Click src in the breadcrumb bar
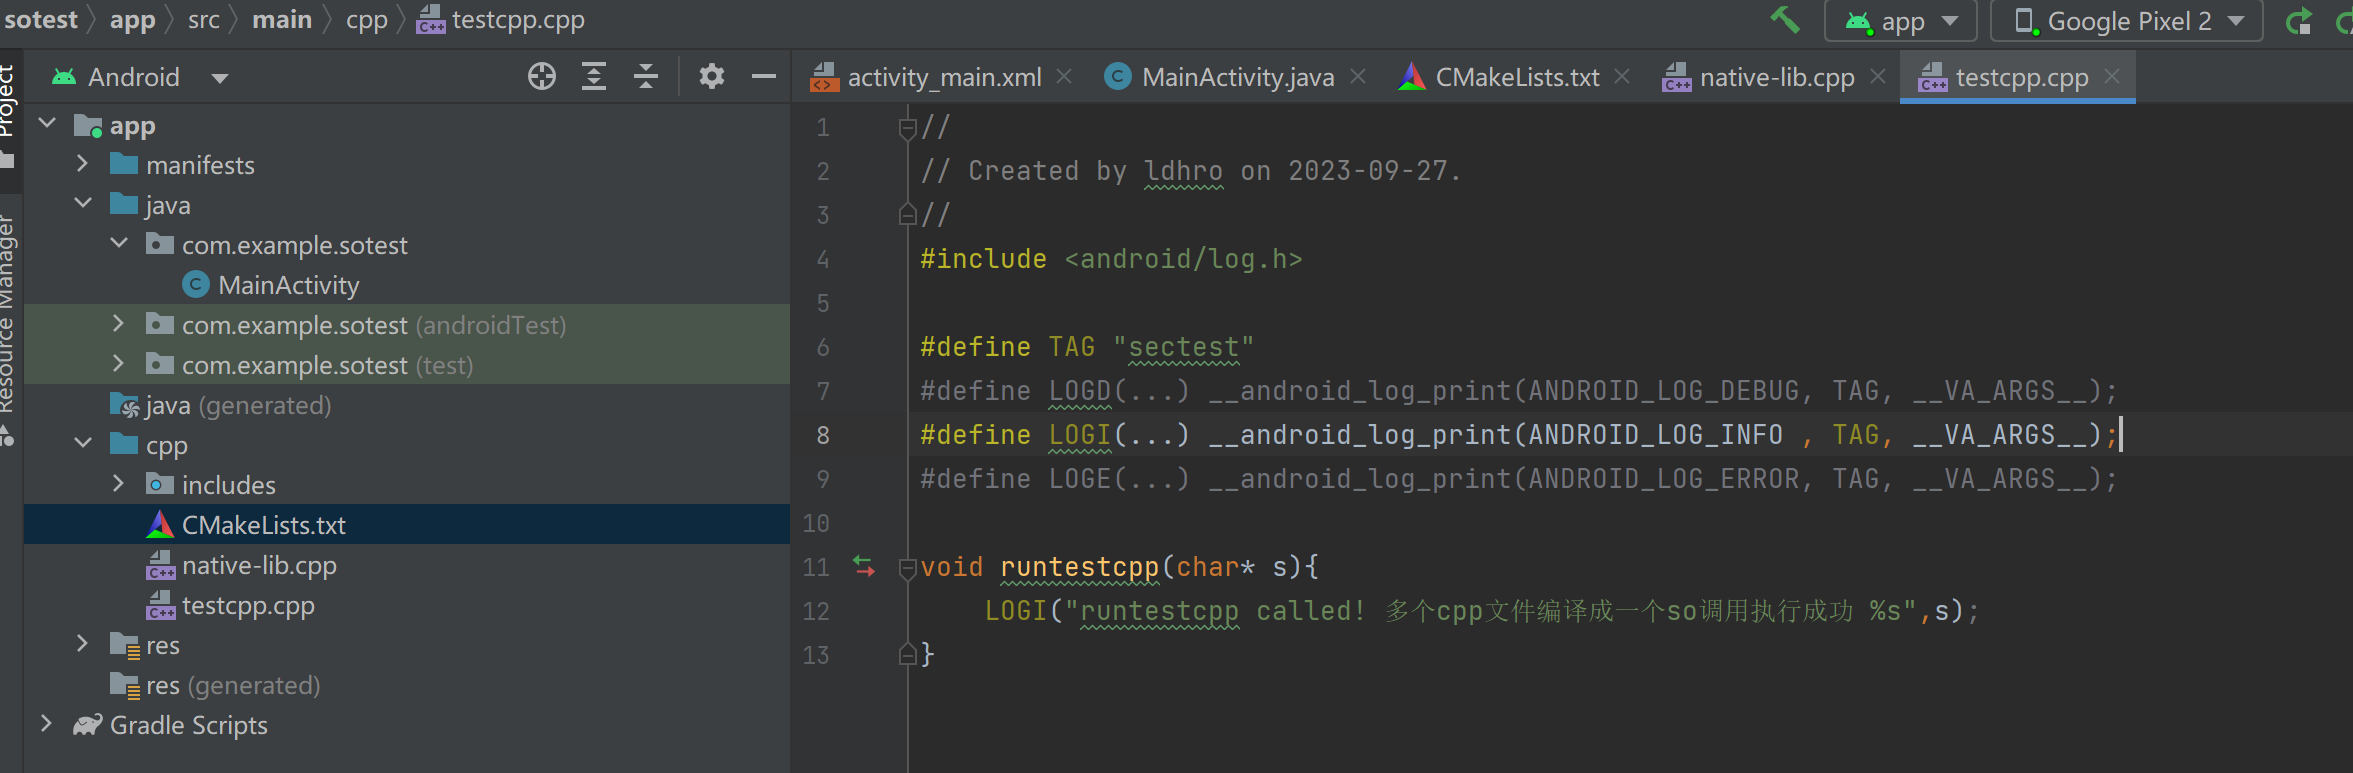The width and height of the screenshot is (2353, 773). [204, 20]
